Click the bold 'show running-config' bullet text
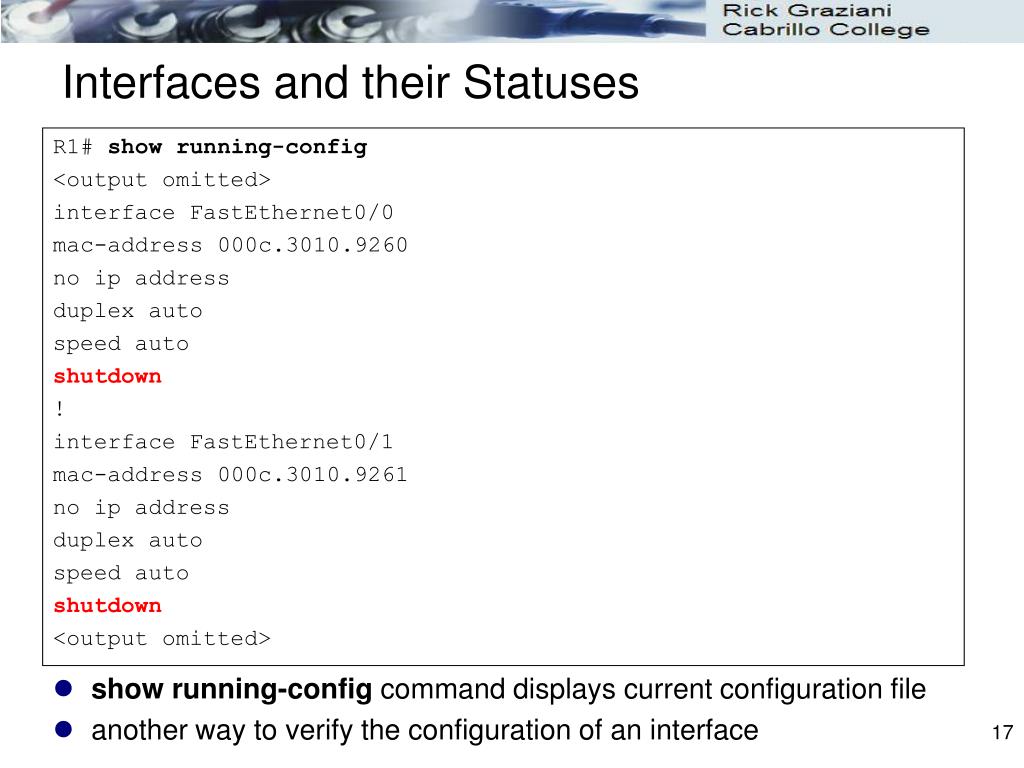The width and height of the screenshot is (1024, 768). 232,690
